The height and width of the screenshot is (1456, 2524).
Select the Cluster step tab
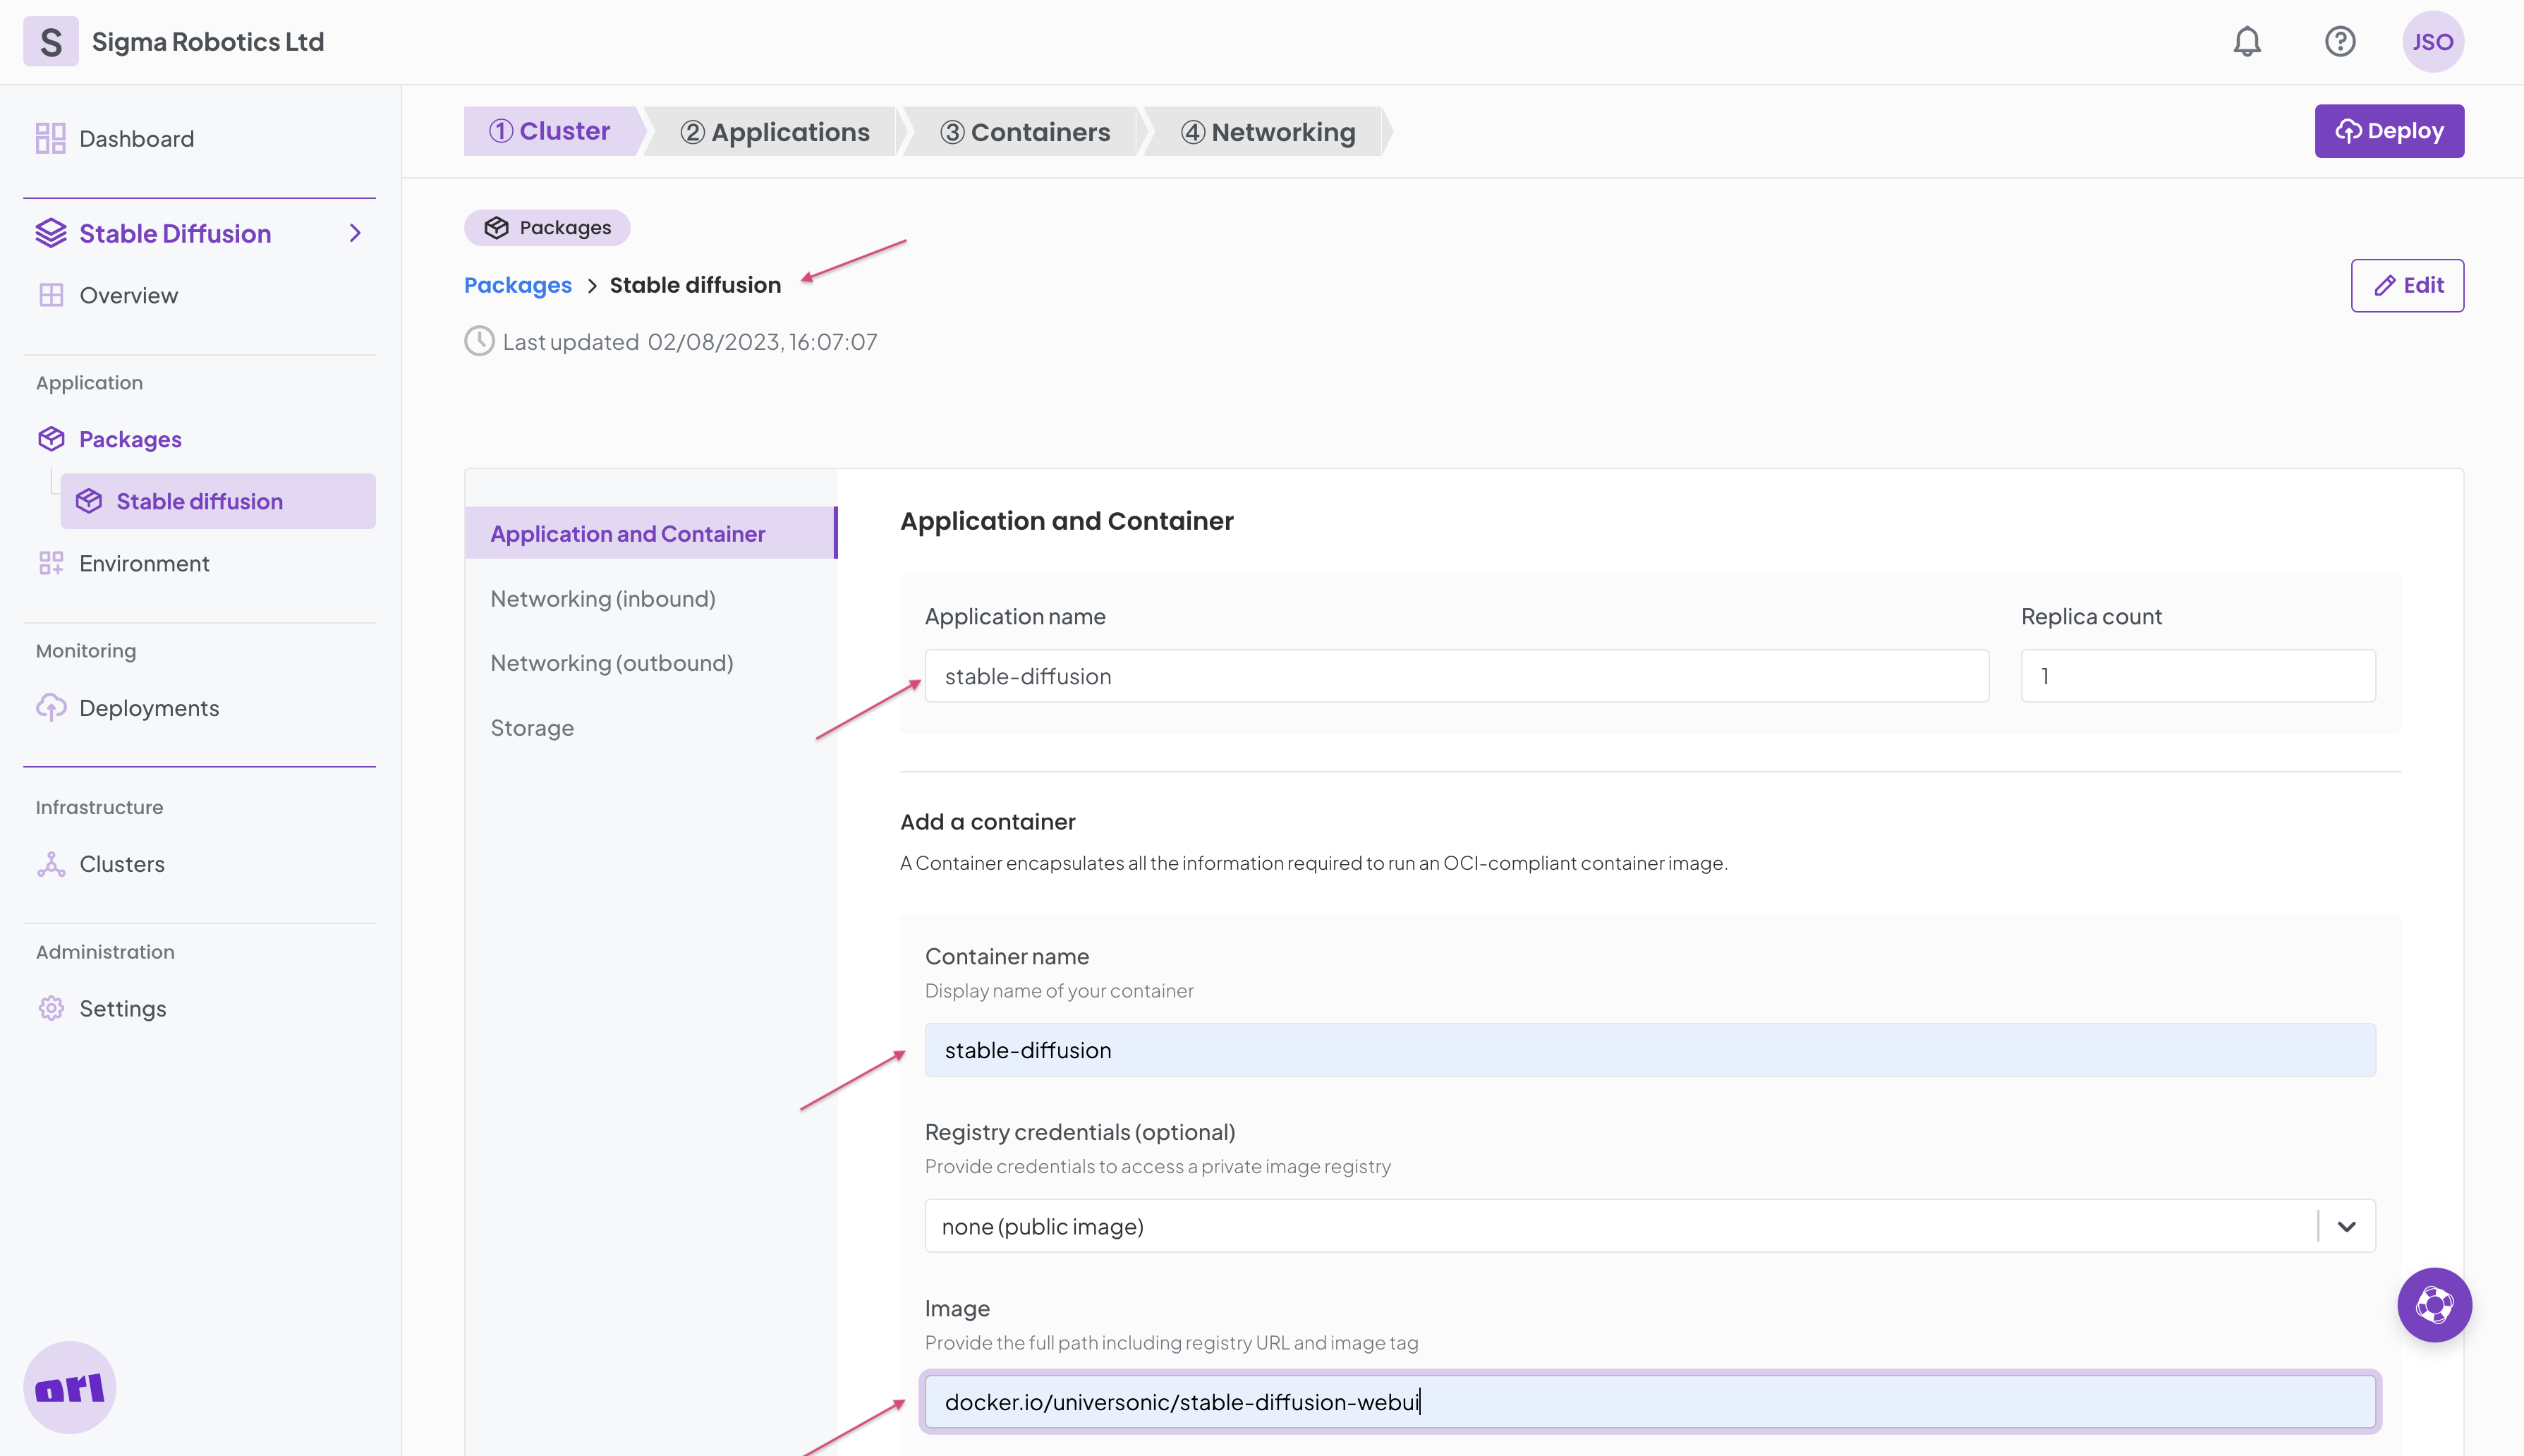tap(550, 131)
